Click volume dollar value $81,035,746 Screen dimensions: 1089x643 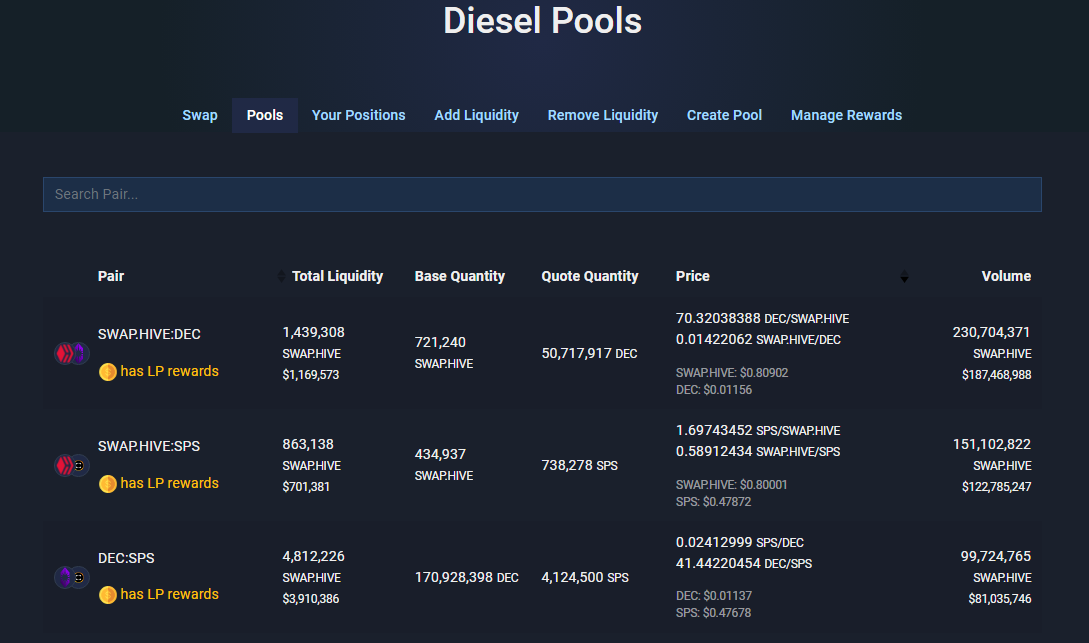[x=999, y=599]
